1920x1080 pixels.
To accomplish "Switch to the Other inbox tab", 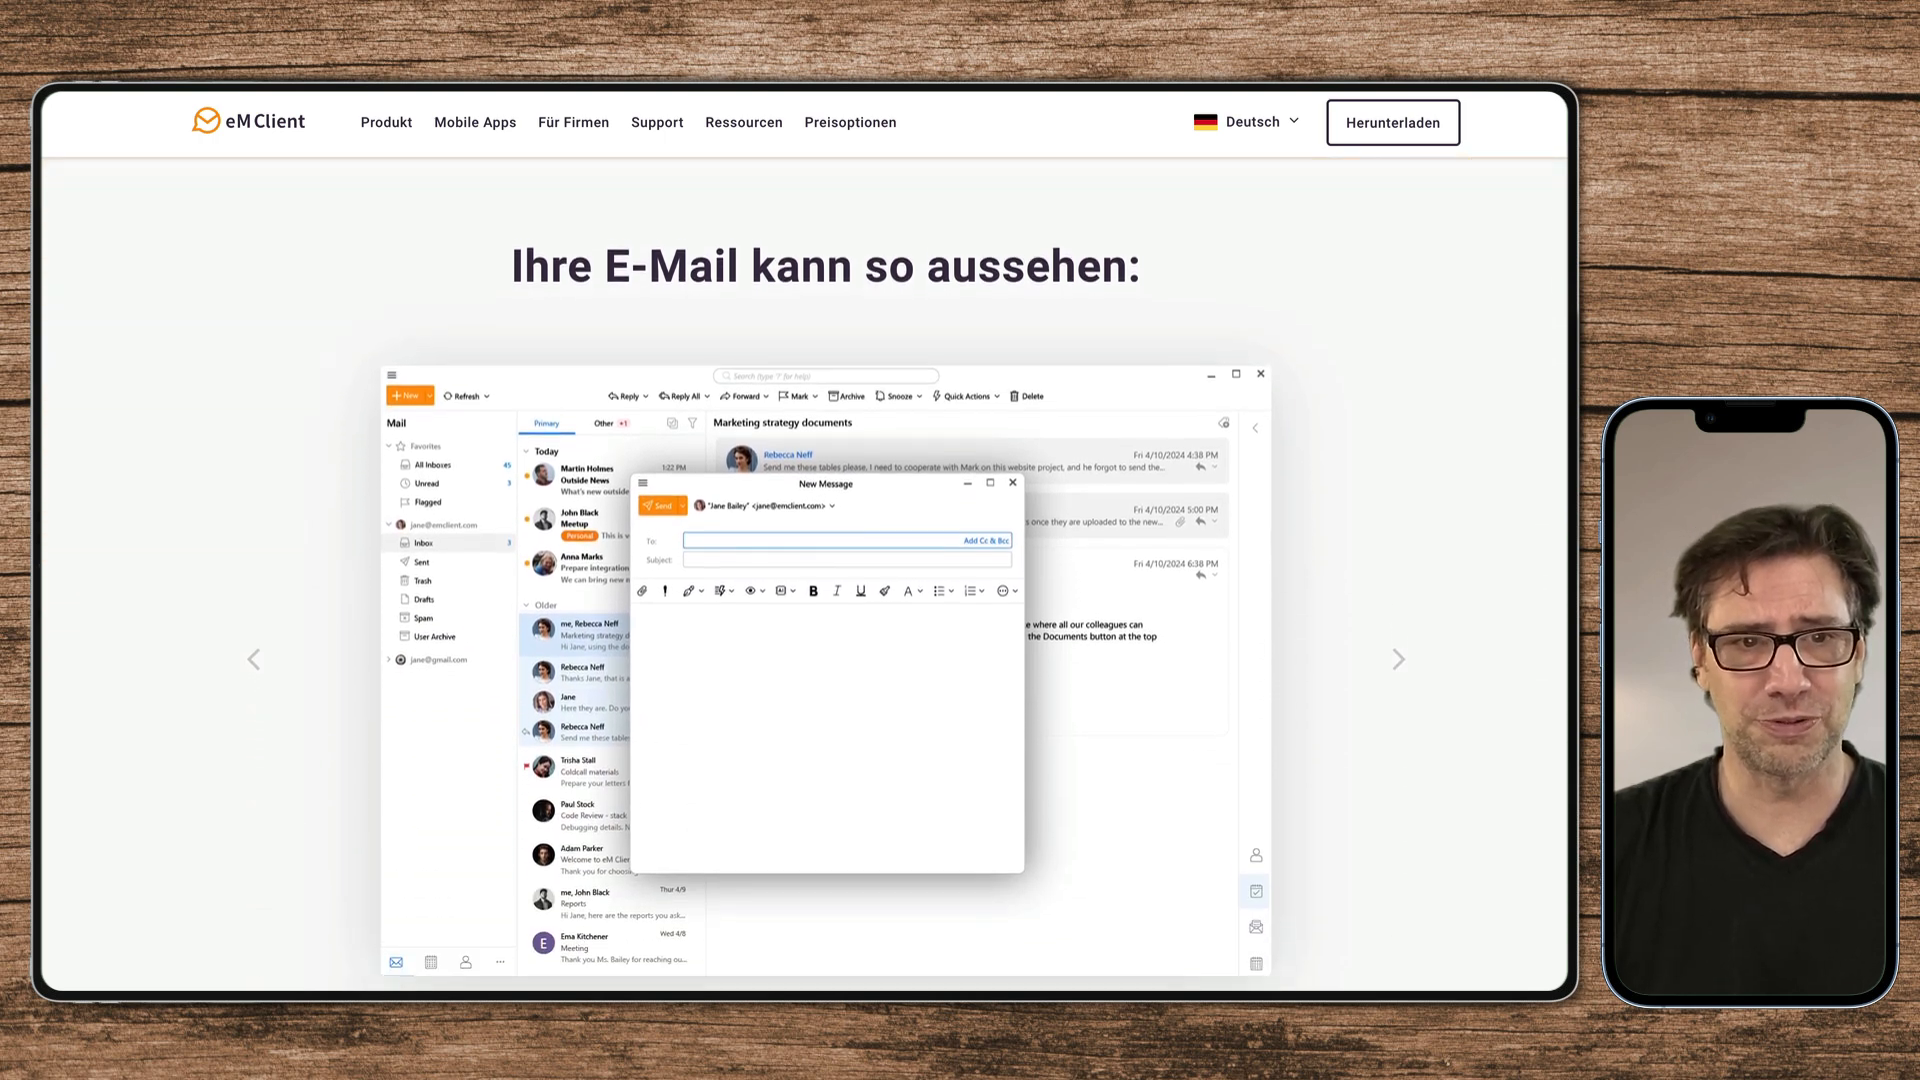I will click(610, 423).
